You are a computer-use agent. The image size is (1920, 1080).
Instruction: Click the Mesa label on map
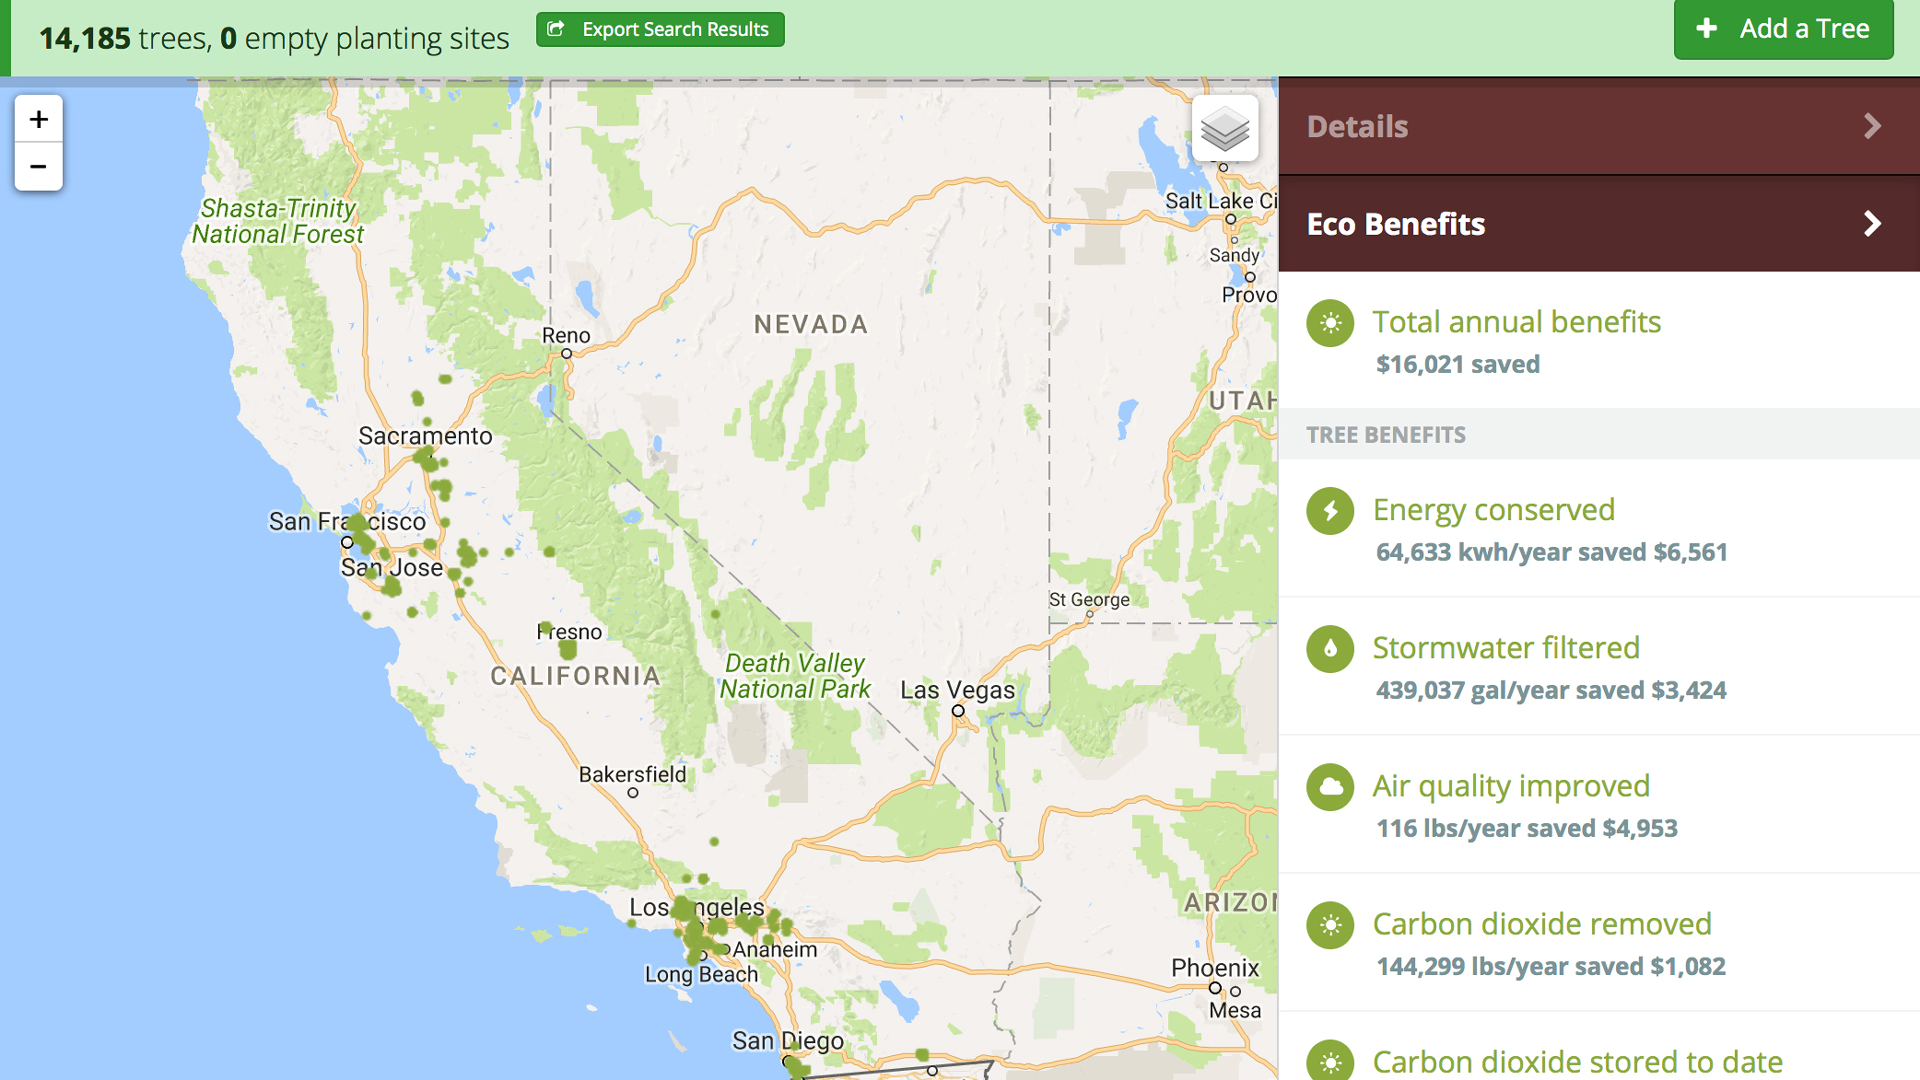[x=1235, y=1010]
